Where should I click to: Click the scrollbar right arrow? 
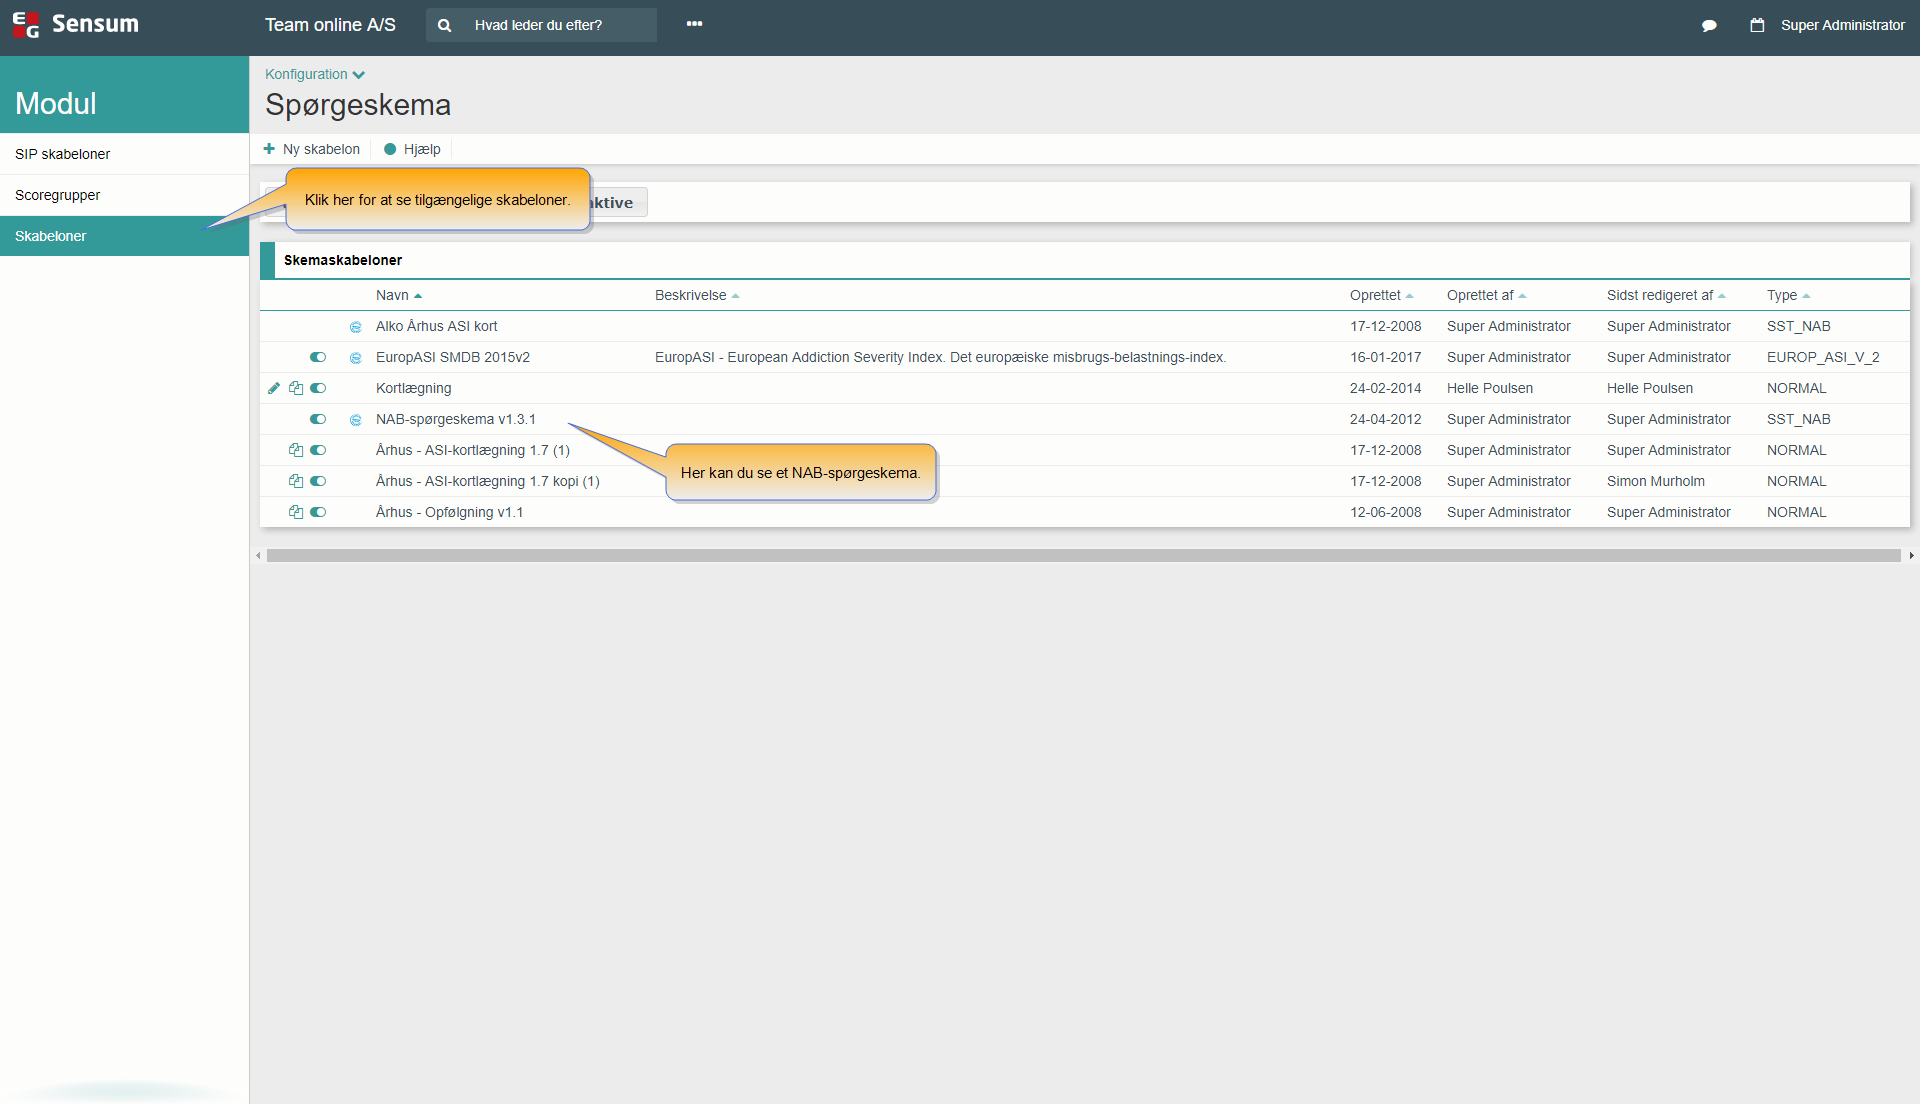[1911, 555]
